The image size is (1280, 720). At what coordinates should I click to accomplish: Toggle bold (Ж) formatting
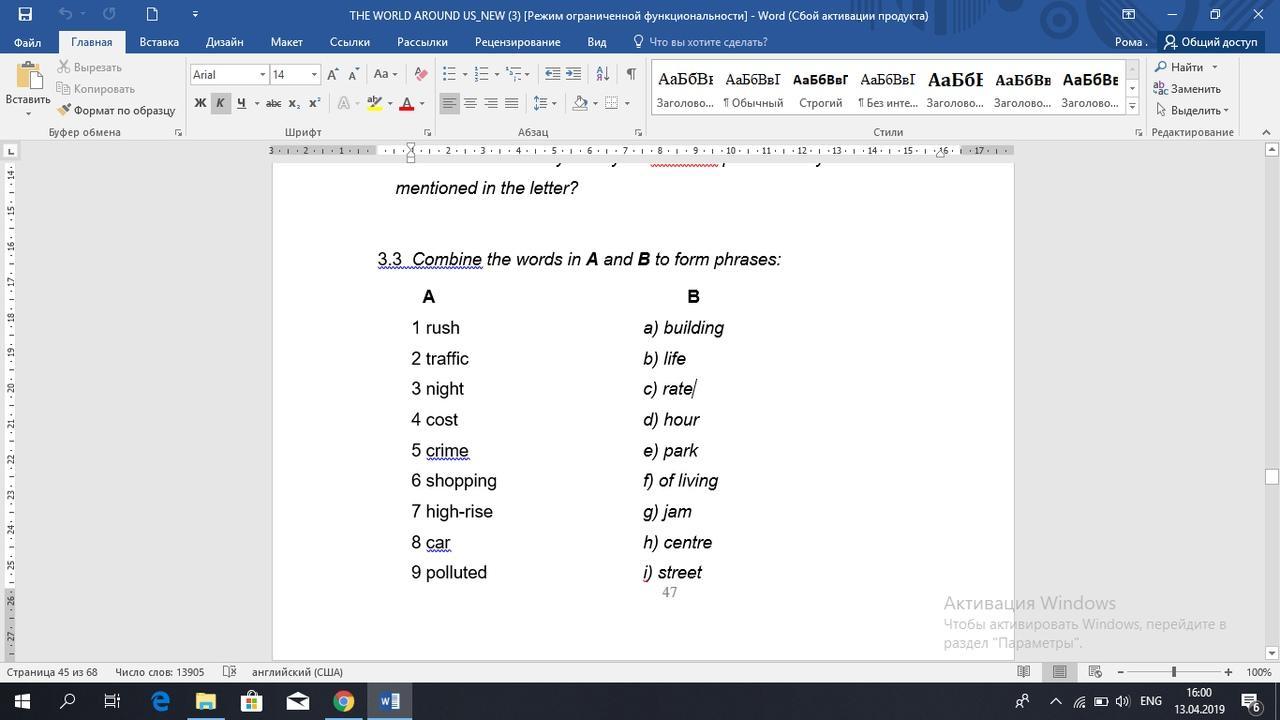(x=200, y=103)
